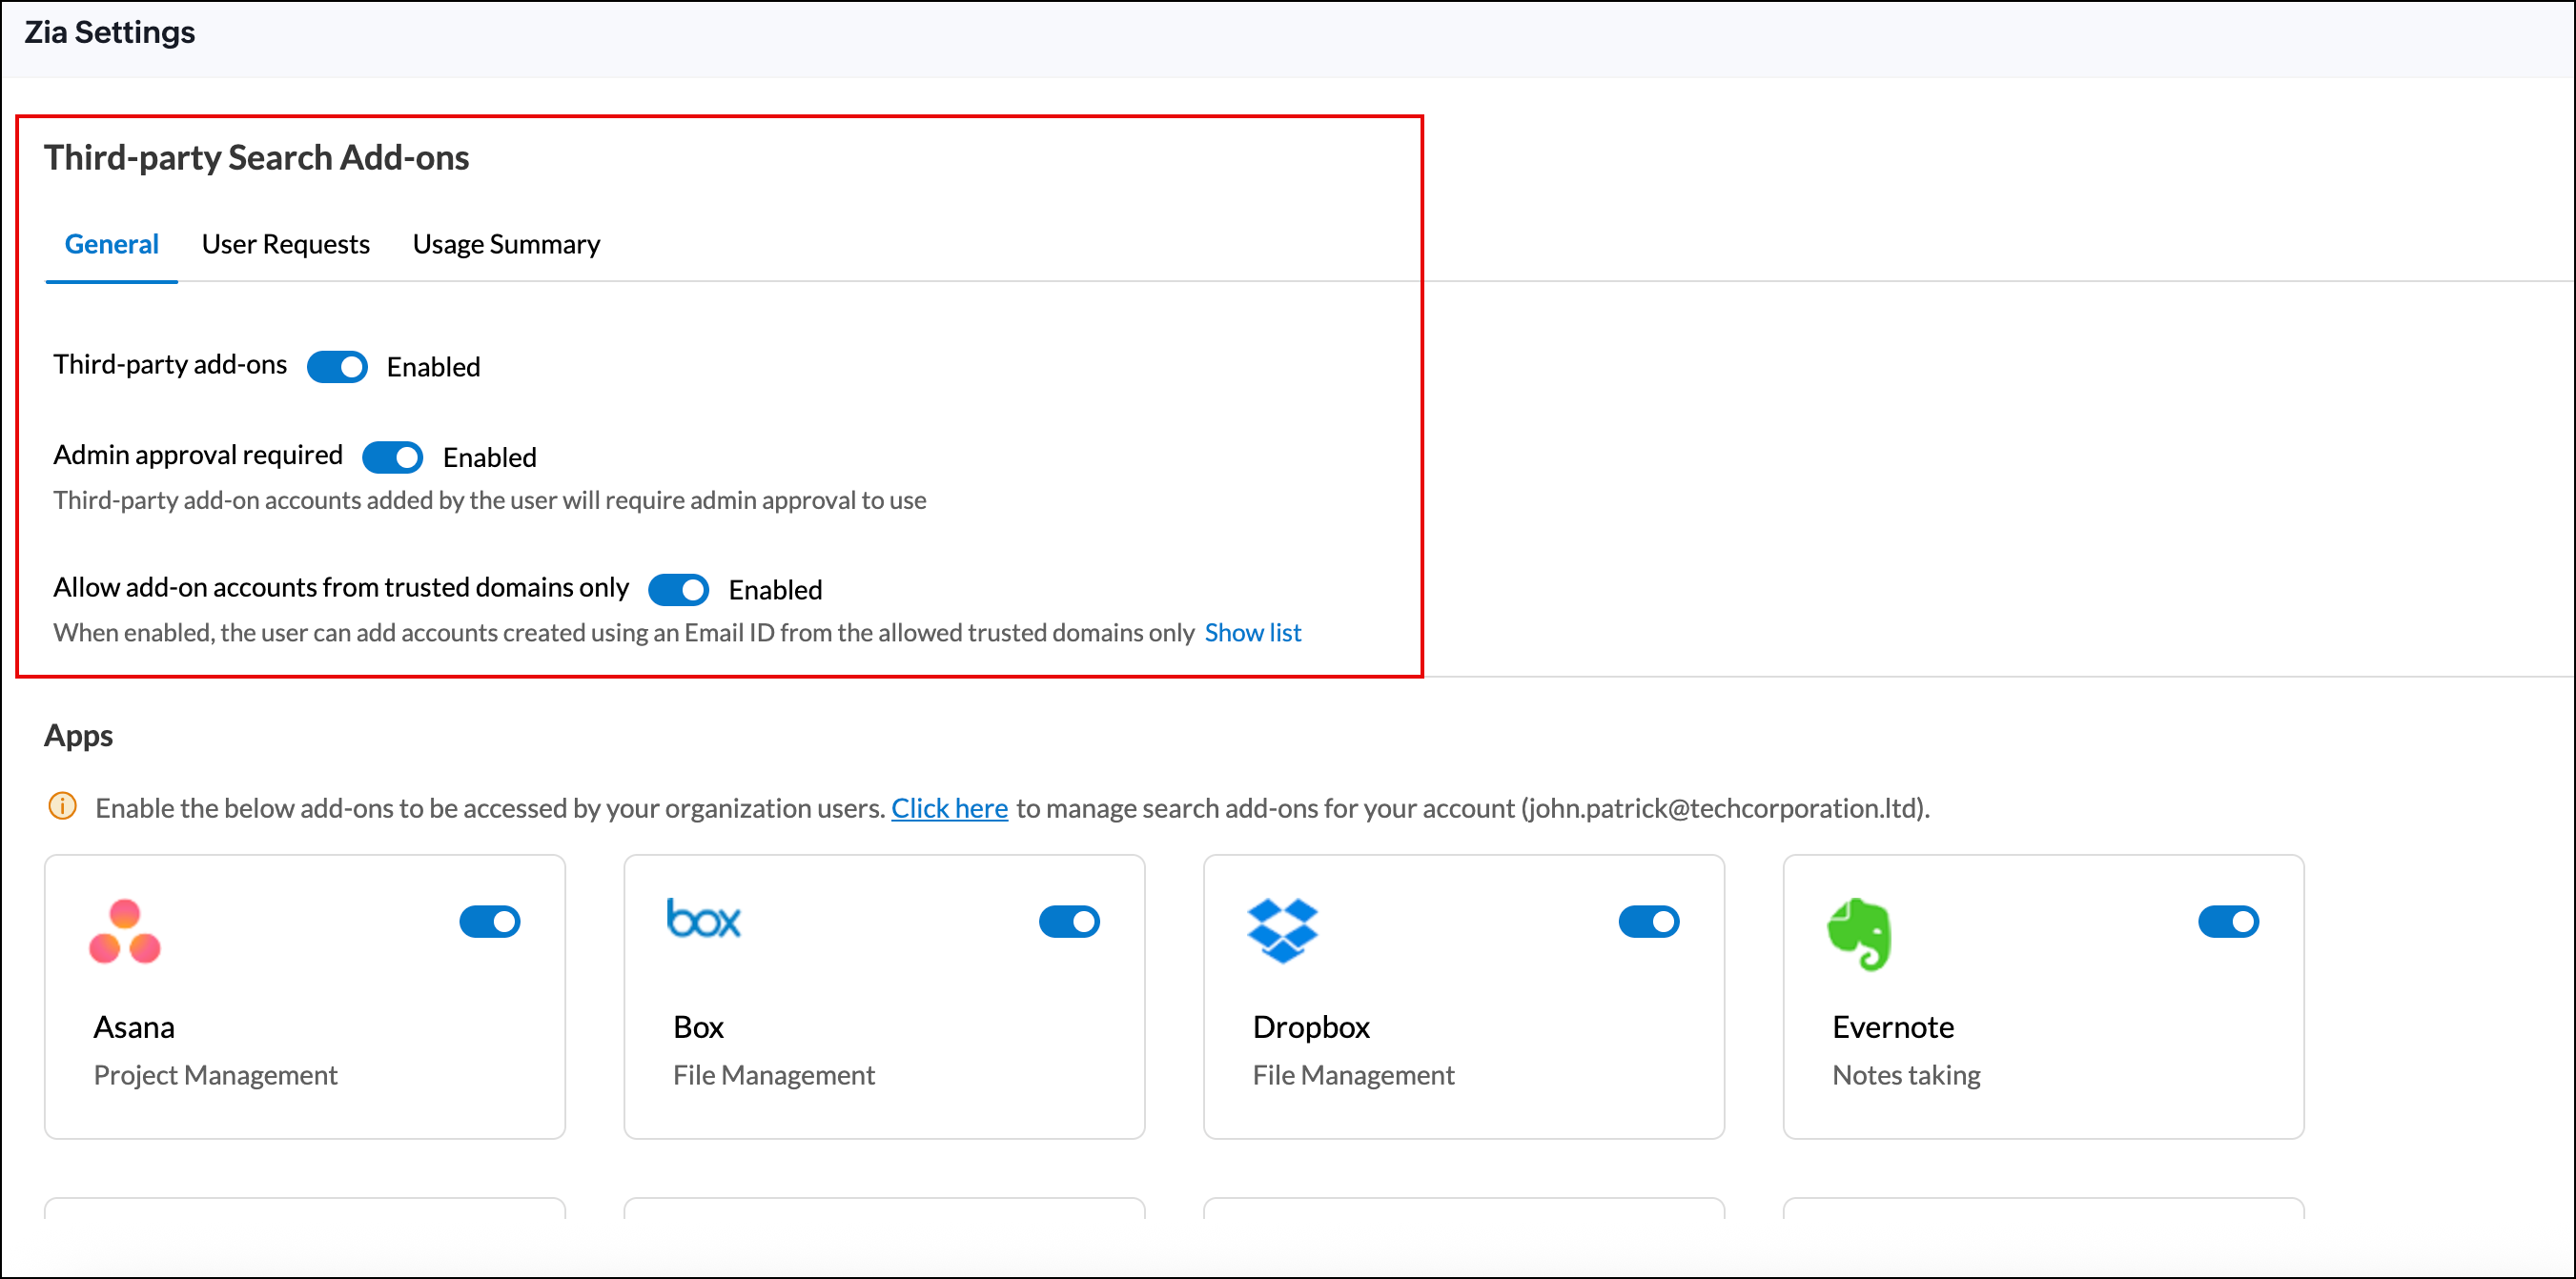Switch off the Box add-on toggle
The width and height of the screenshot is (2576, 1279).
click(1069, 921)
